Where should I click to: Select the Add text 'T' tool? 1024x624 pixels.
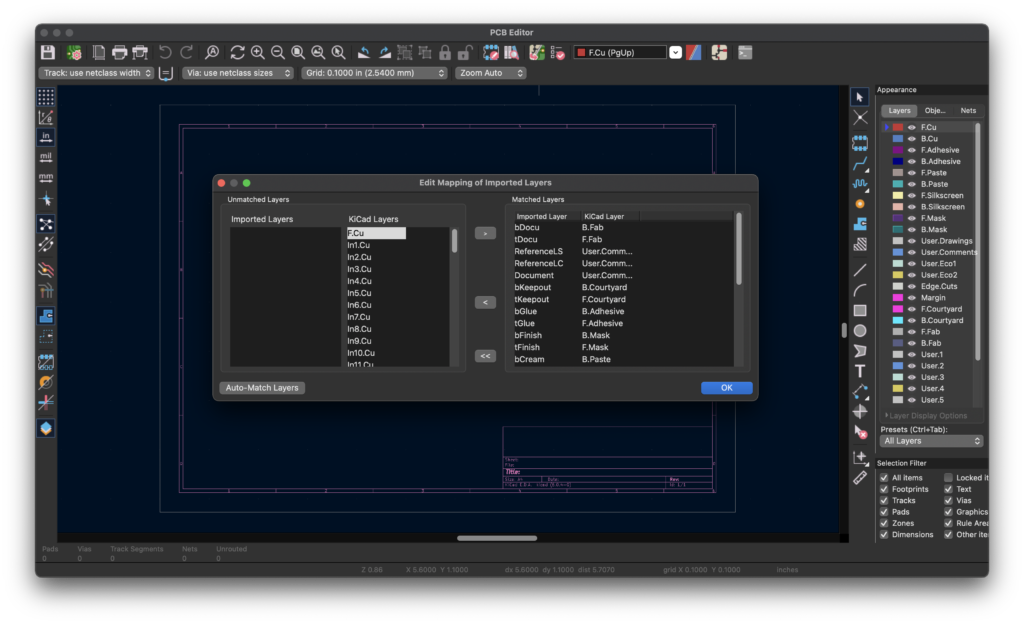pyautogui.click(x=860, y=371)
